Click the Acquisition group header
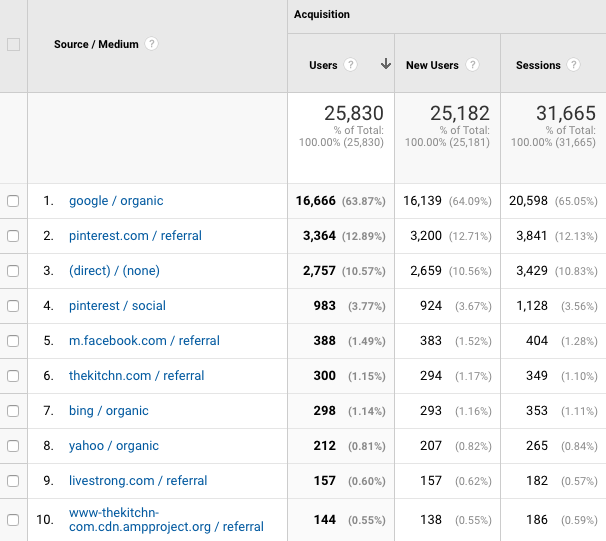 coord(322,14)
